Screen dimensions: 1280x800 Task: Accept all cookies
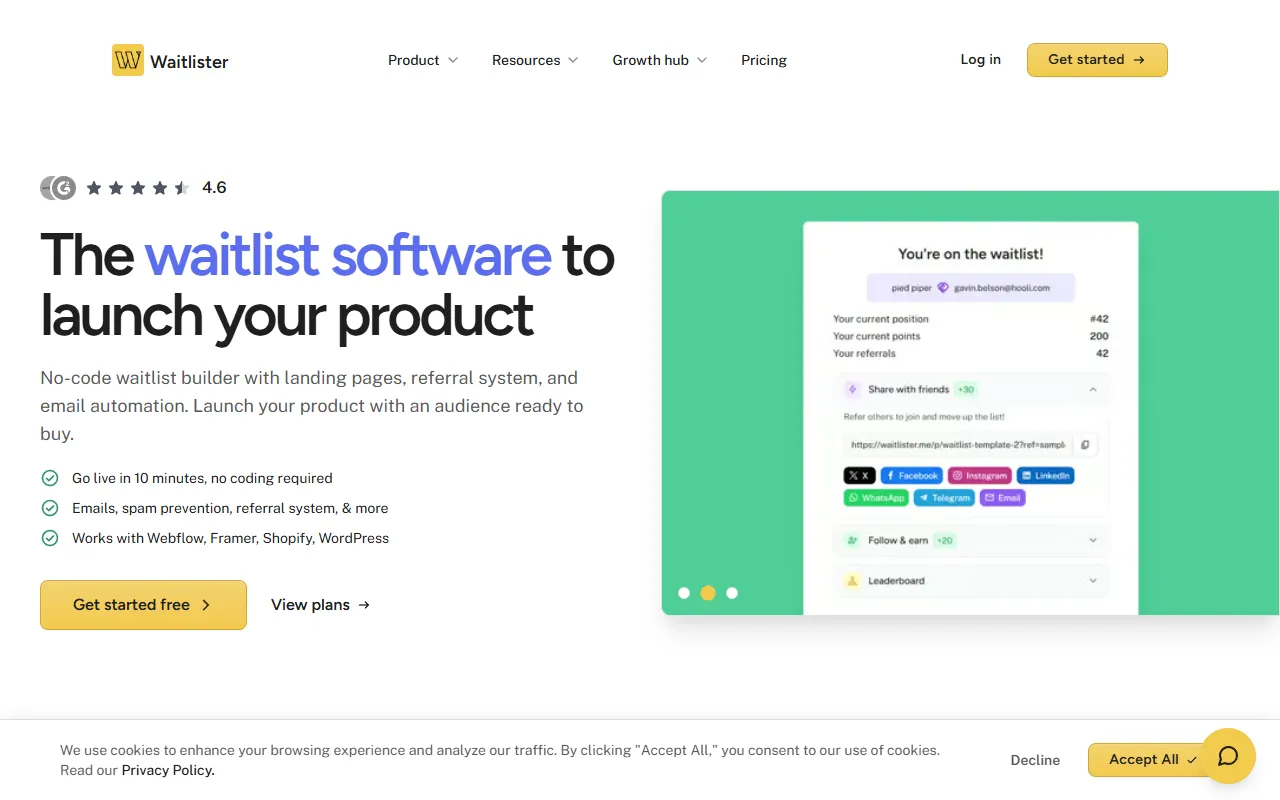(1152, 760)
